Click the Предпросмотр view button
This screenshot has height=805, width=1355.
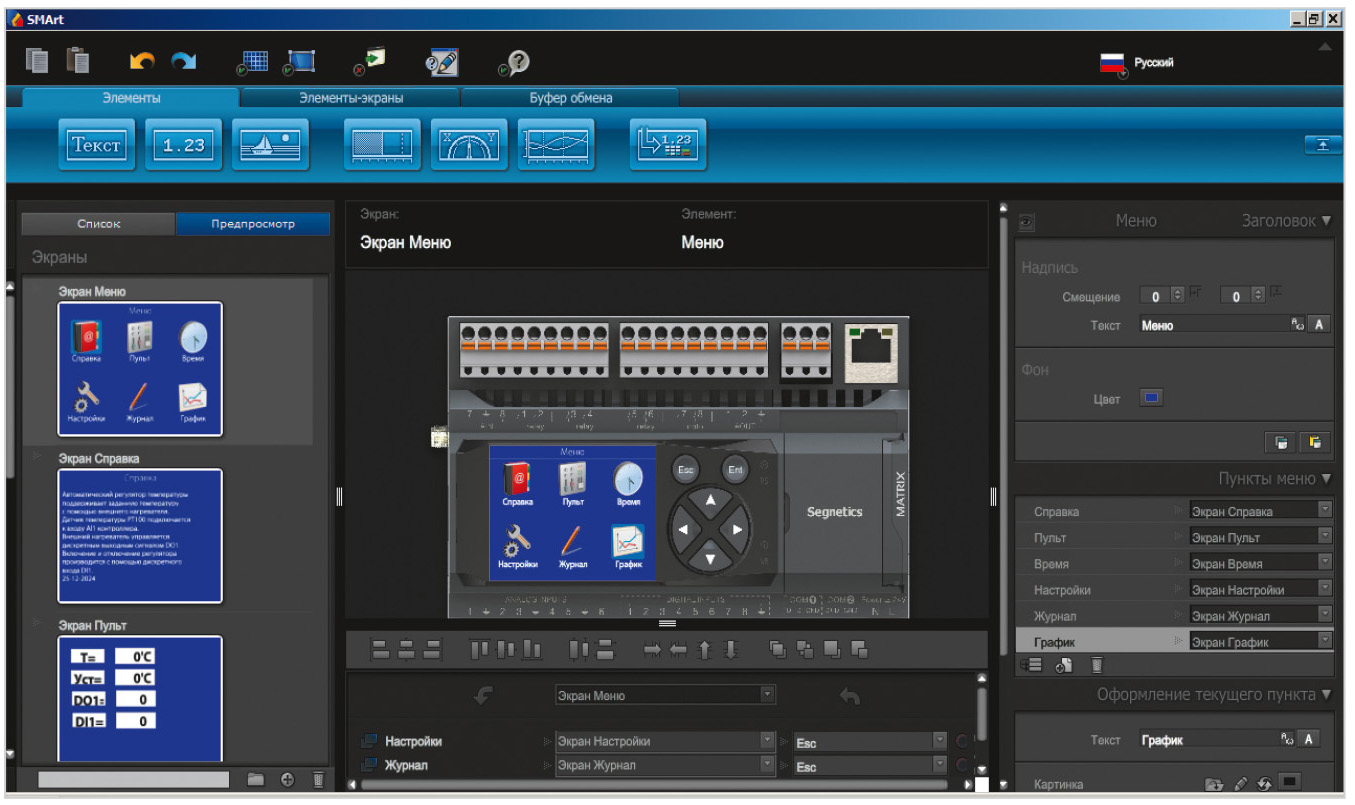tap(252, 224)
